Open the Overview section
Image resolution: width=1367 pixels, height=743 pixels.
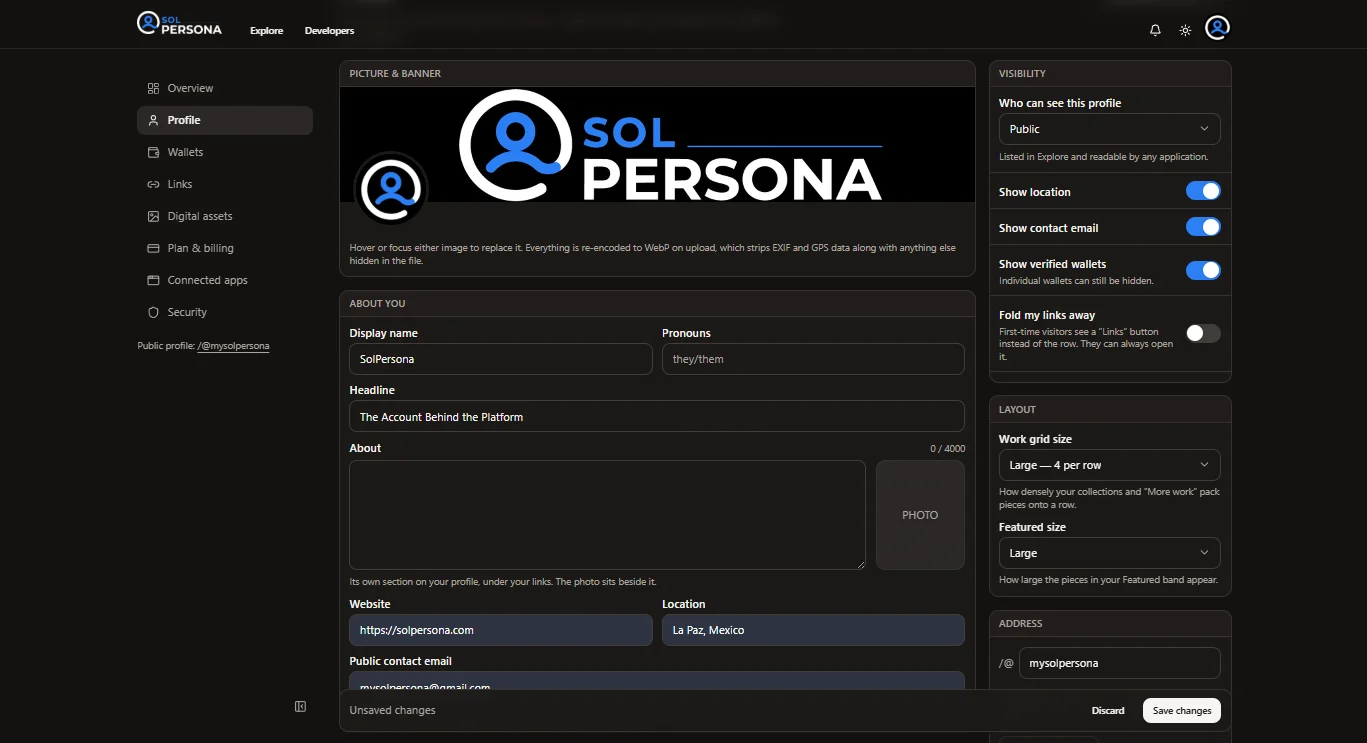[225, 88]
